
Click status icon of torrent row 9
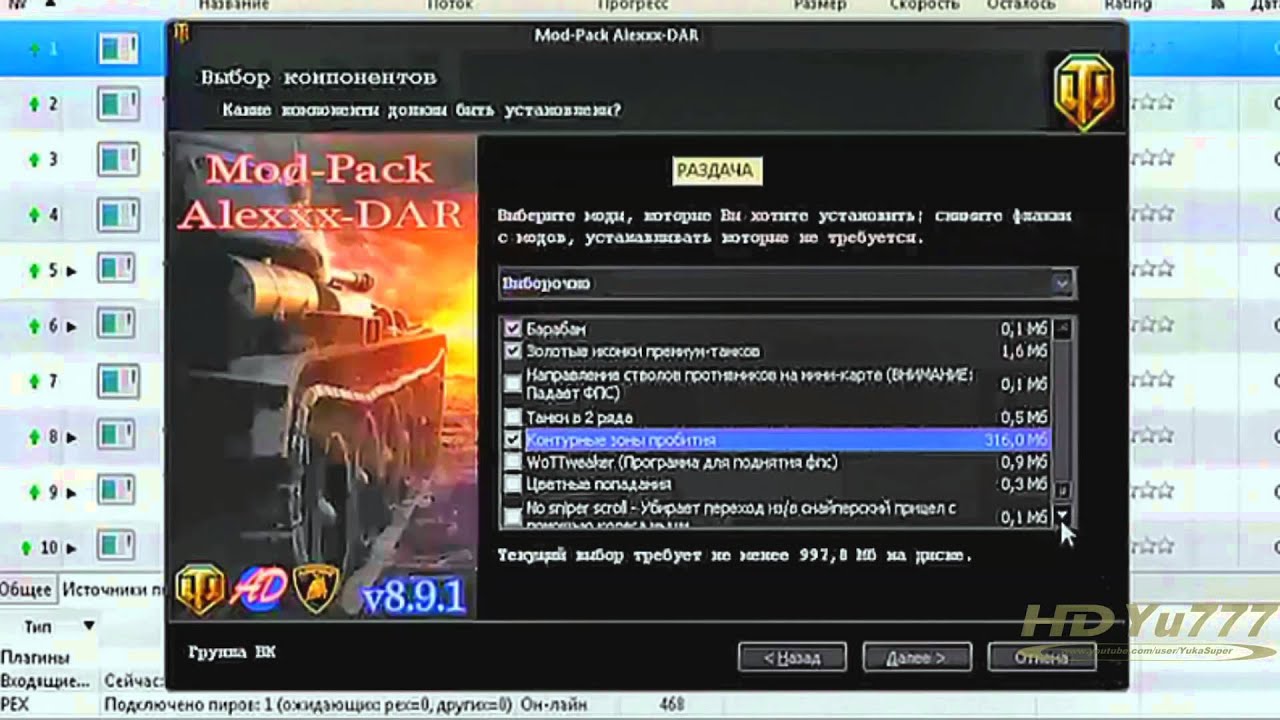[x=117, y=492]
